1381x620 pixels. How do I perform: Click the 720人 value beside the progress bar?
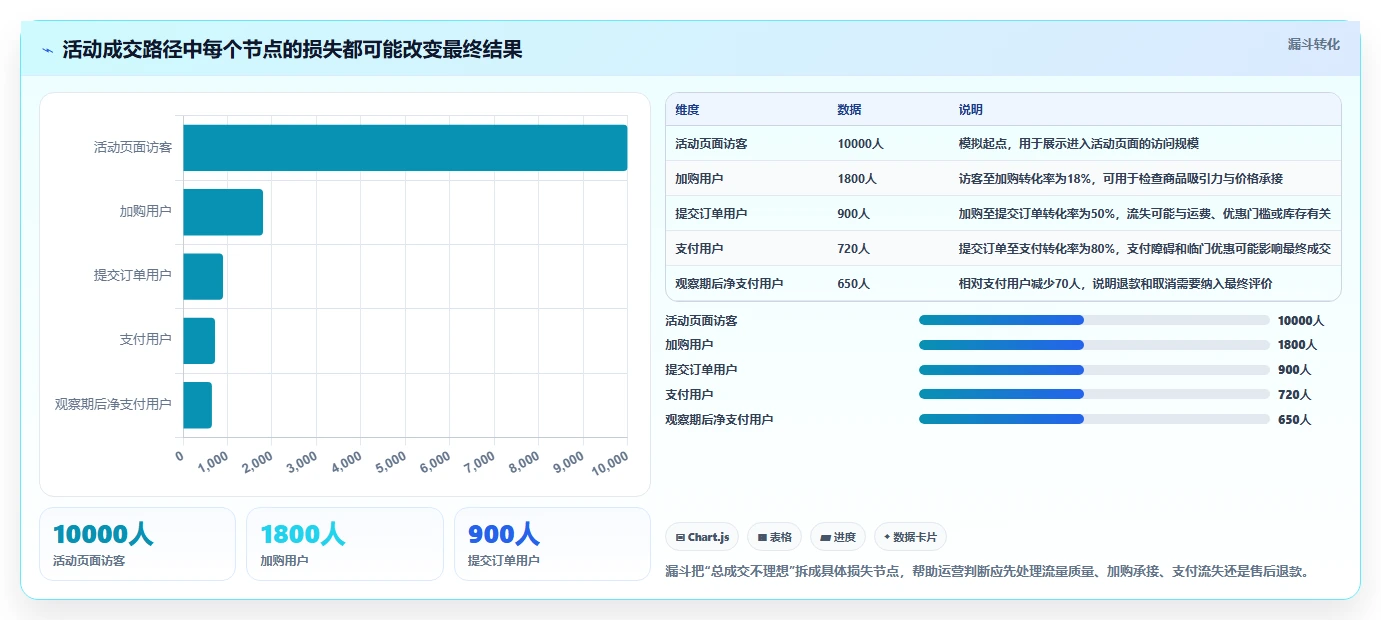click(1294, 395)
